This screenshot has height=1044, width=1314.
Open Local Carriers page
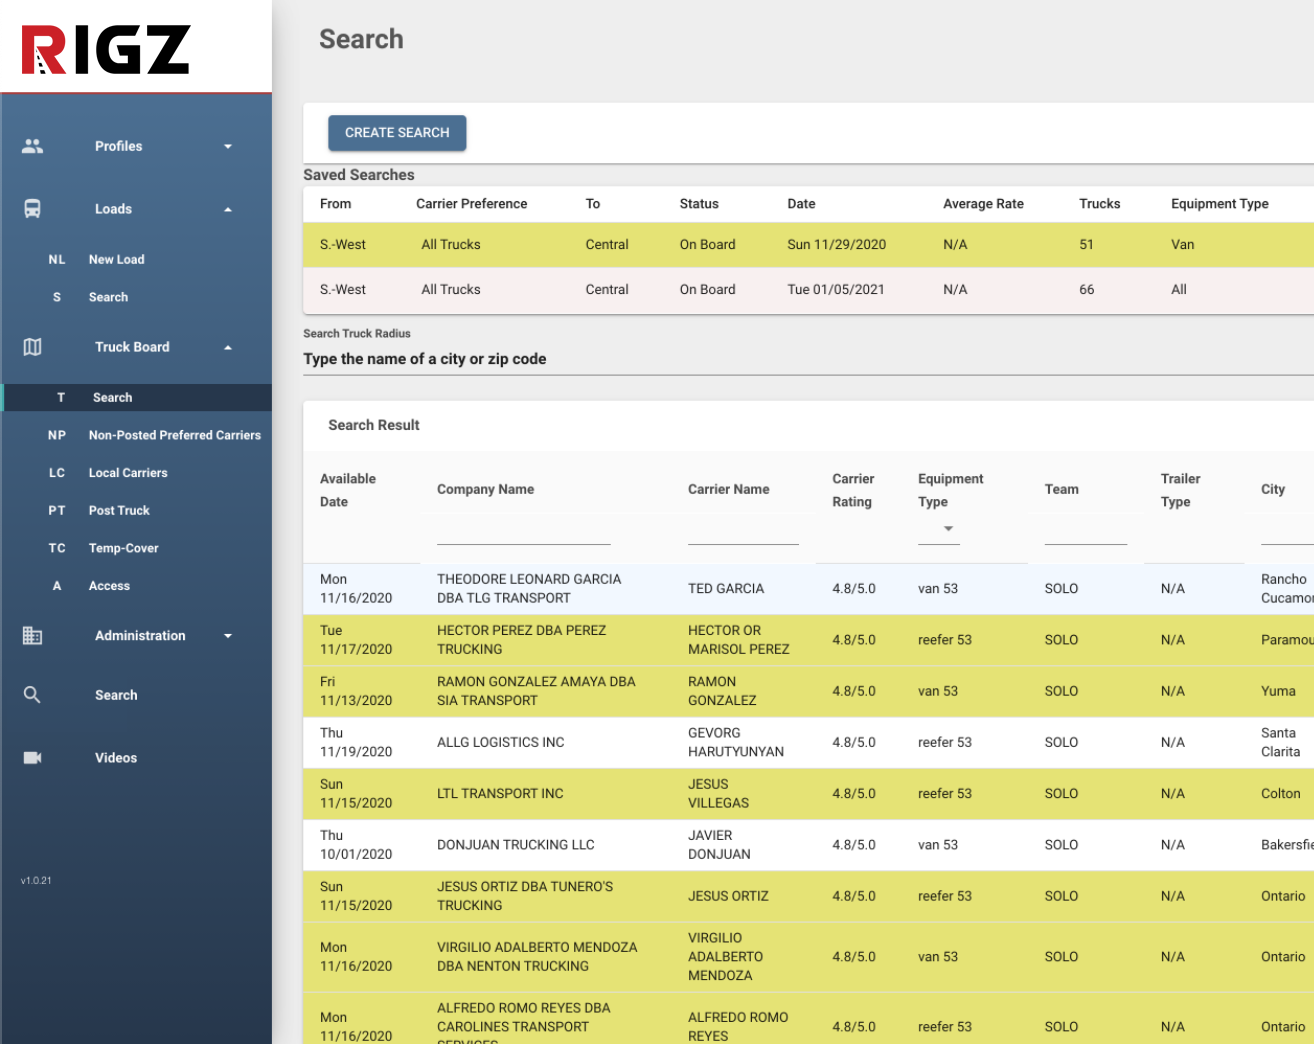pyautogui.click(x=128, y=472)
